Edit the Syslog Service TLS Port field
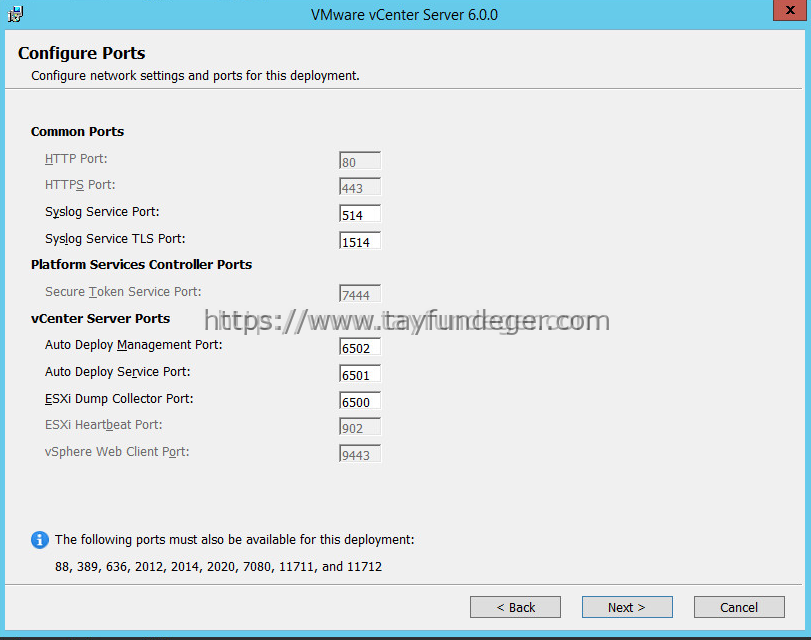Image resolution: width=811 pixels, height=640 pixels. click(x=360, y=241)
